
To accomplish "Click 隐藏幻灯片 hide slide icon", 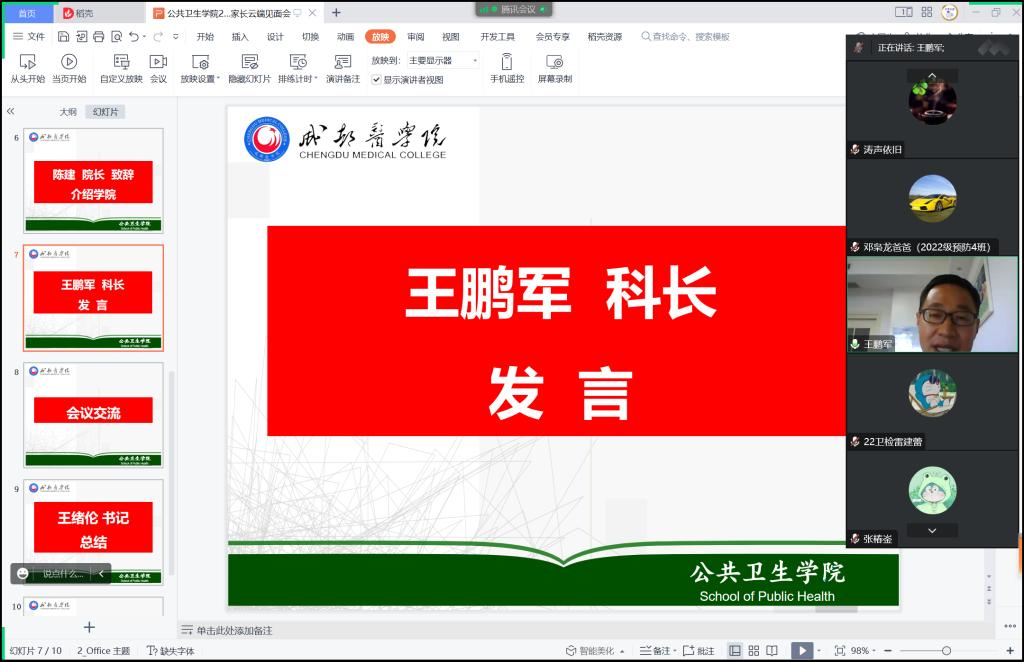I will pos(249,63).
